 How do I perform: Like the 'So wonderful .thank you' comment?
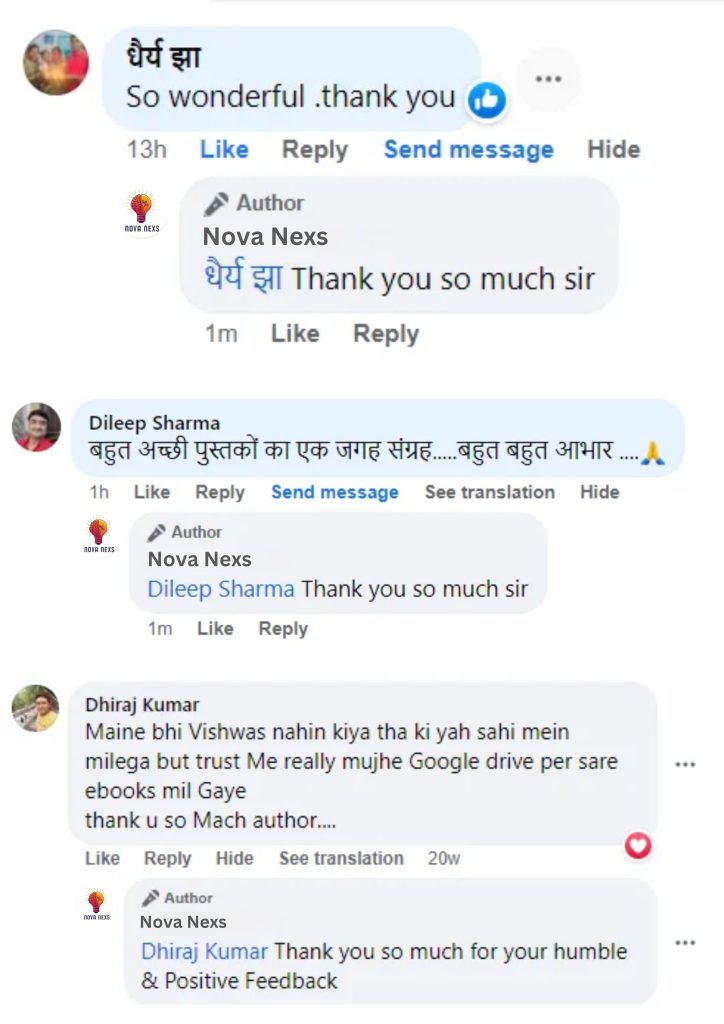click(224, 150)
